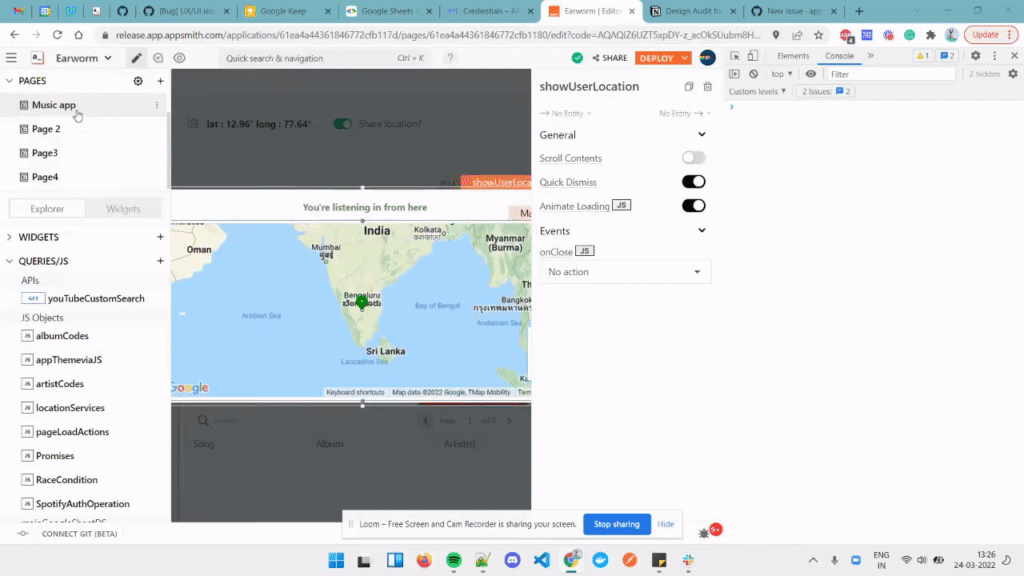Expand the WIDGETS section
The height and width of the screenshot is (576, 1024).
(9, 237)
